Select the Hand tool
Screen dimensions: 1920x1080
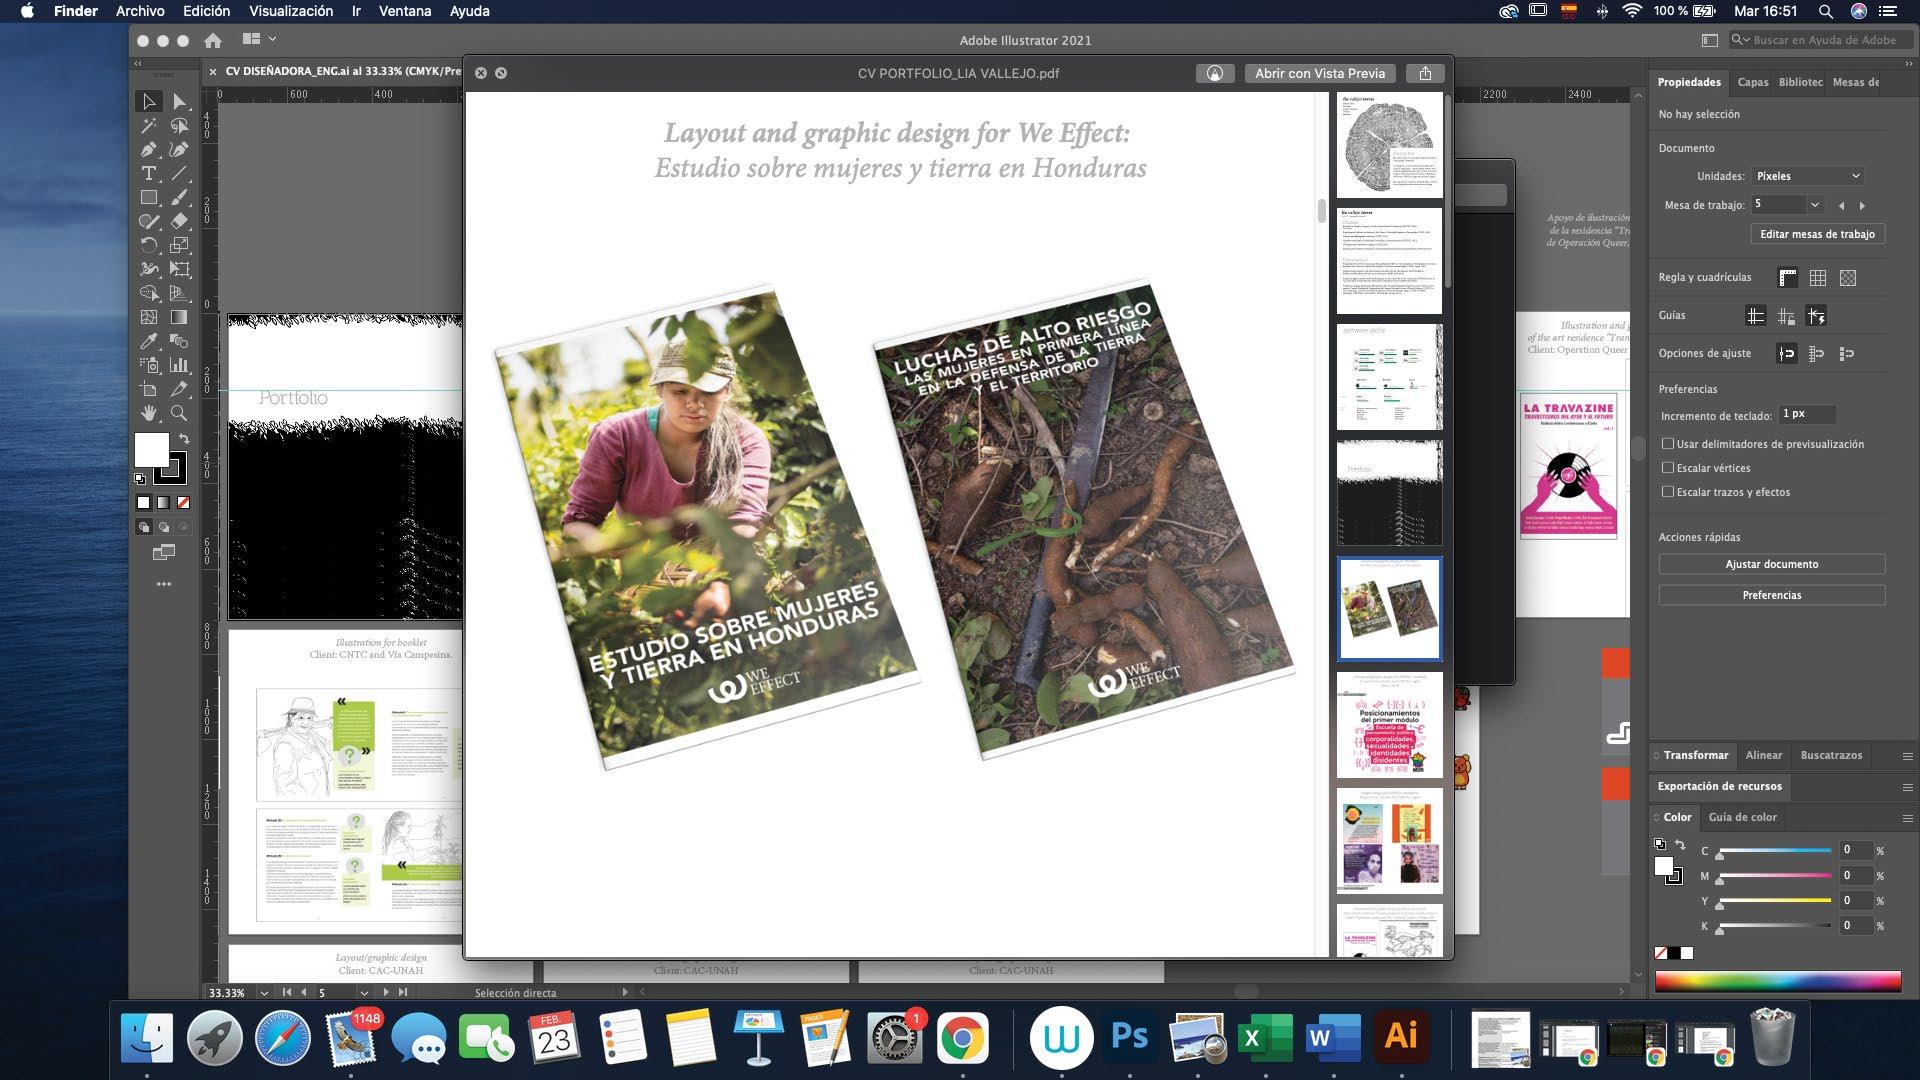click(149, 413)
